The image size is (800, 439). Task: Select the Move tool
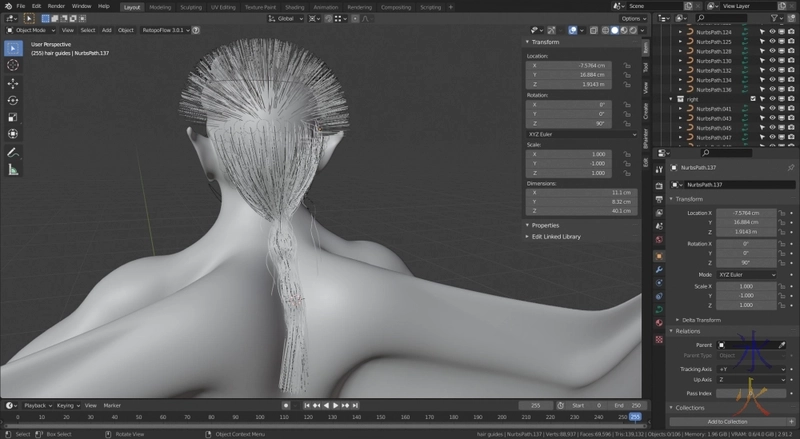13,83
